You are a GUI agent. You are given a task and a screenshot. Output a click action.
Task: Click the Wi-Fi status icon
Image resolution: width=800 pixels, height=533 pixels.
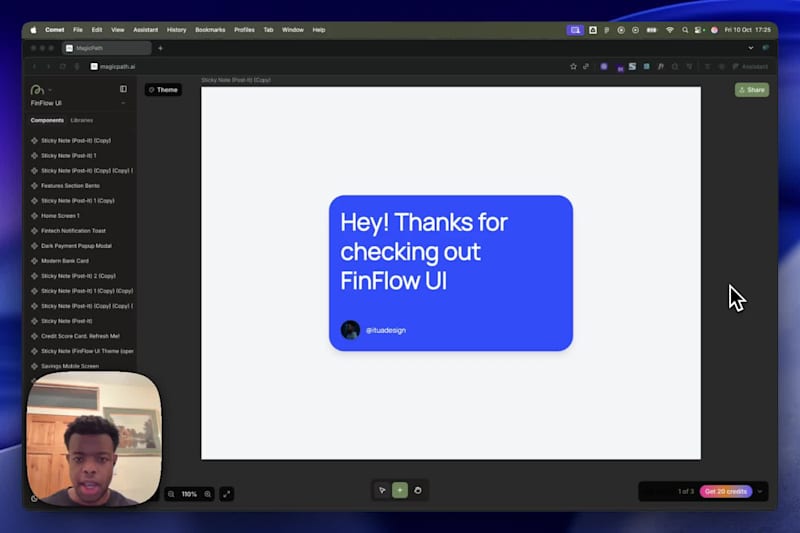[670, 30]
